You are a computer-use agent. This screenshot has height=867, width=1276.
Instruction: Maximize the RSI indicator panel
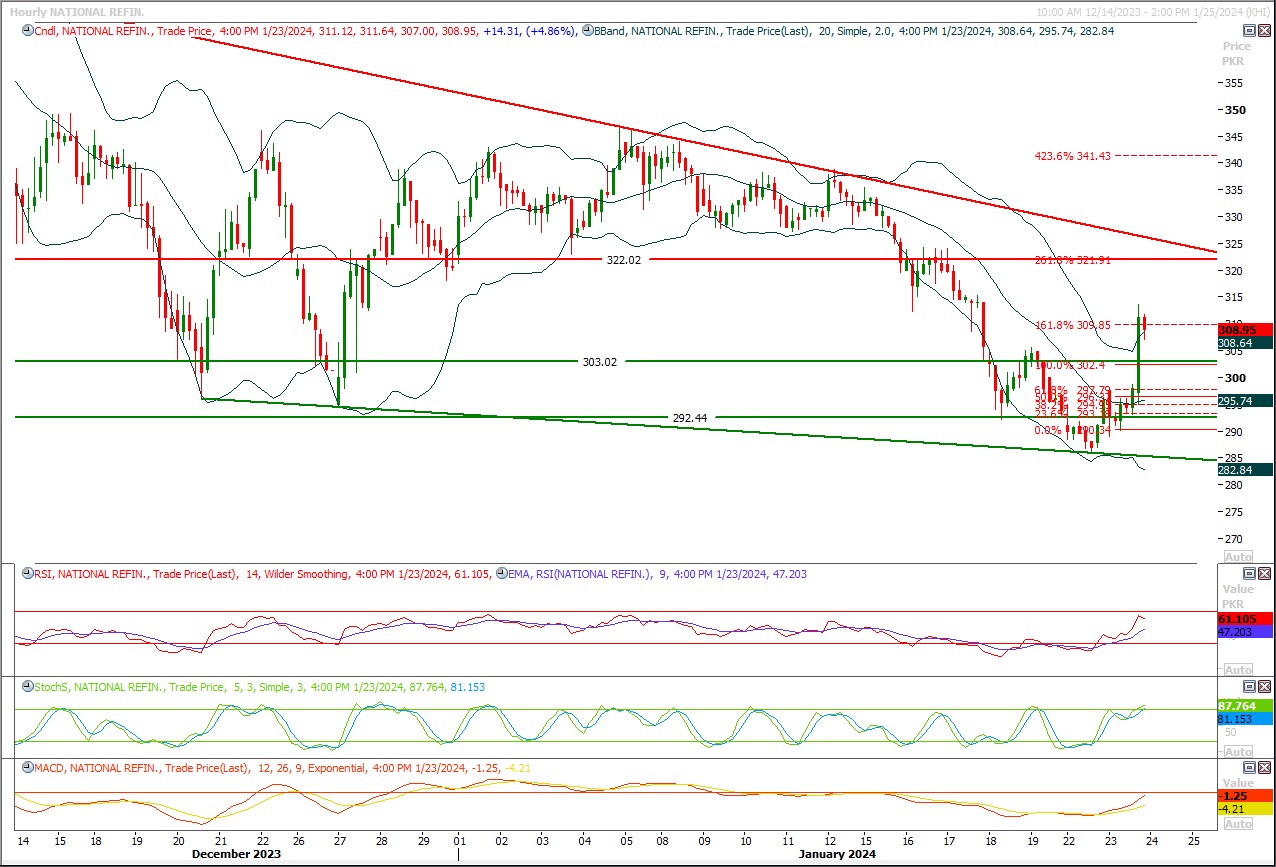point(1248,574)
